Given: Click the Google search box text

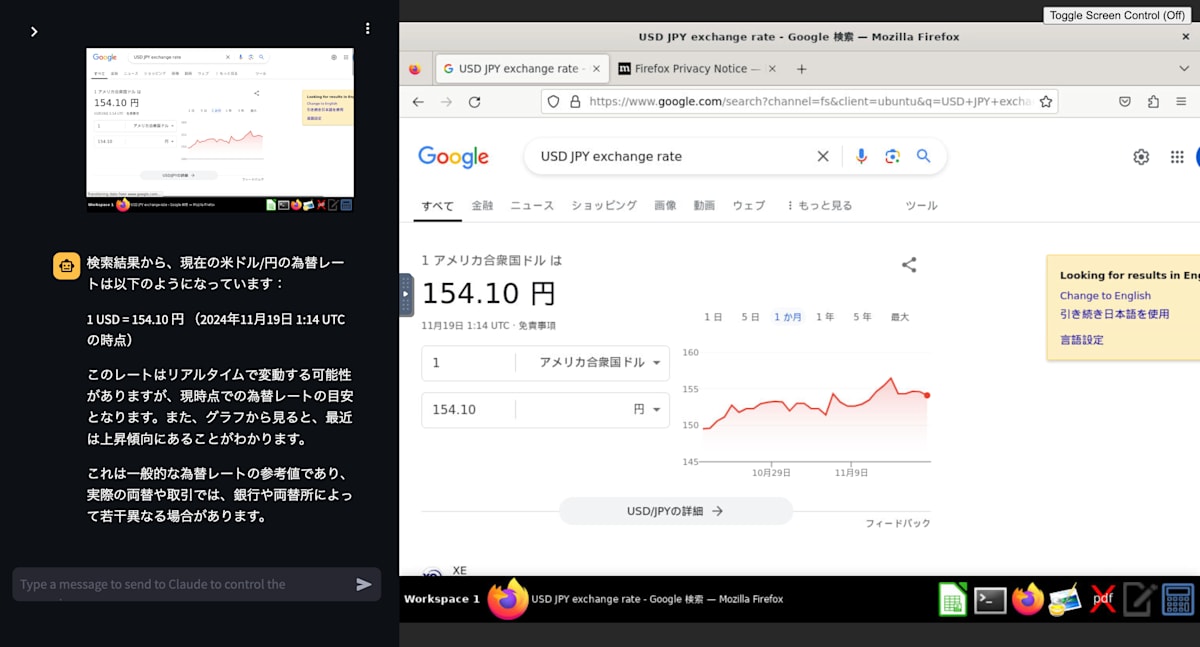Looking at the screenshot, I should (x=611, y=156).
